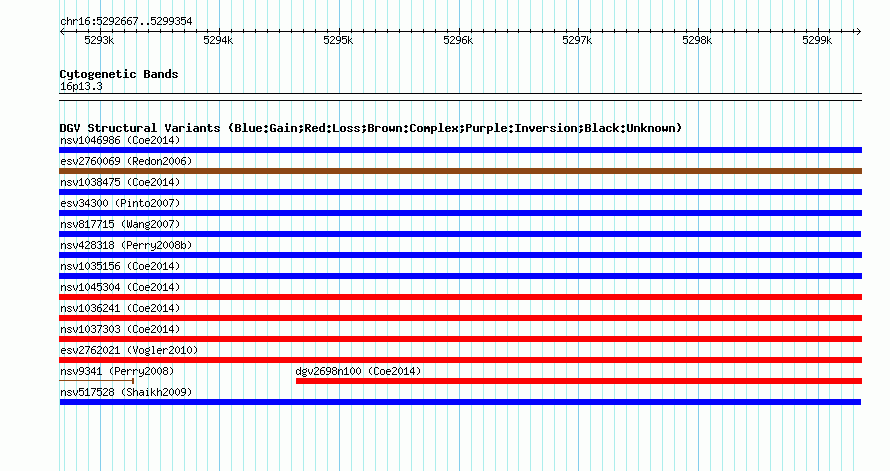Open the nsv428318 (Perry2008b) label
Screen dimensions: 890x471
point(126,245)
